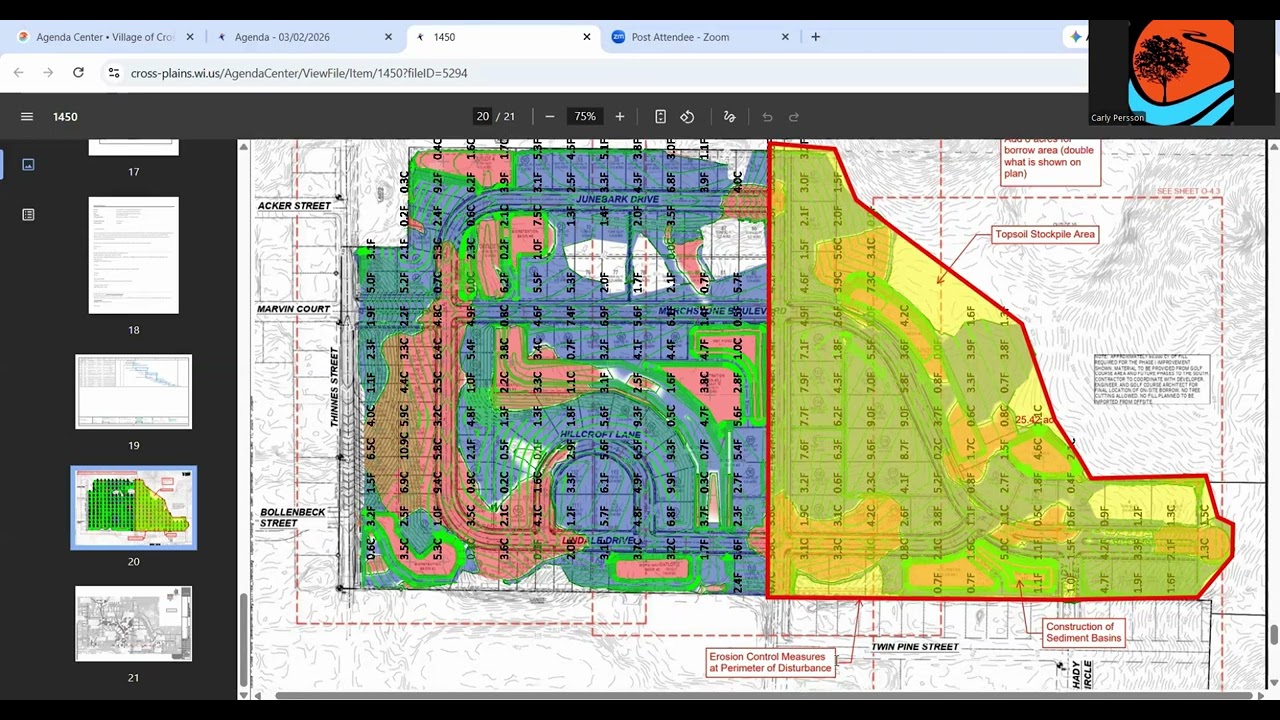View site information icon in address bar
Image resolution: width=1280 pixels, height=720 pixels.
114,73
